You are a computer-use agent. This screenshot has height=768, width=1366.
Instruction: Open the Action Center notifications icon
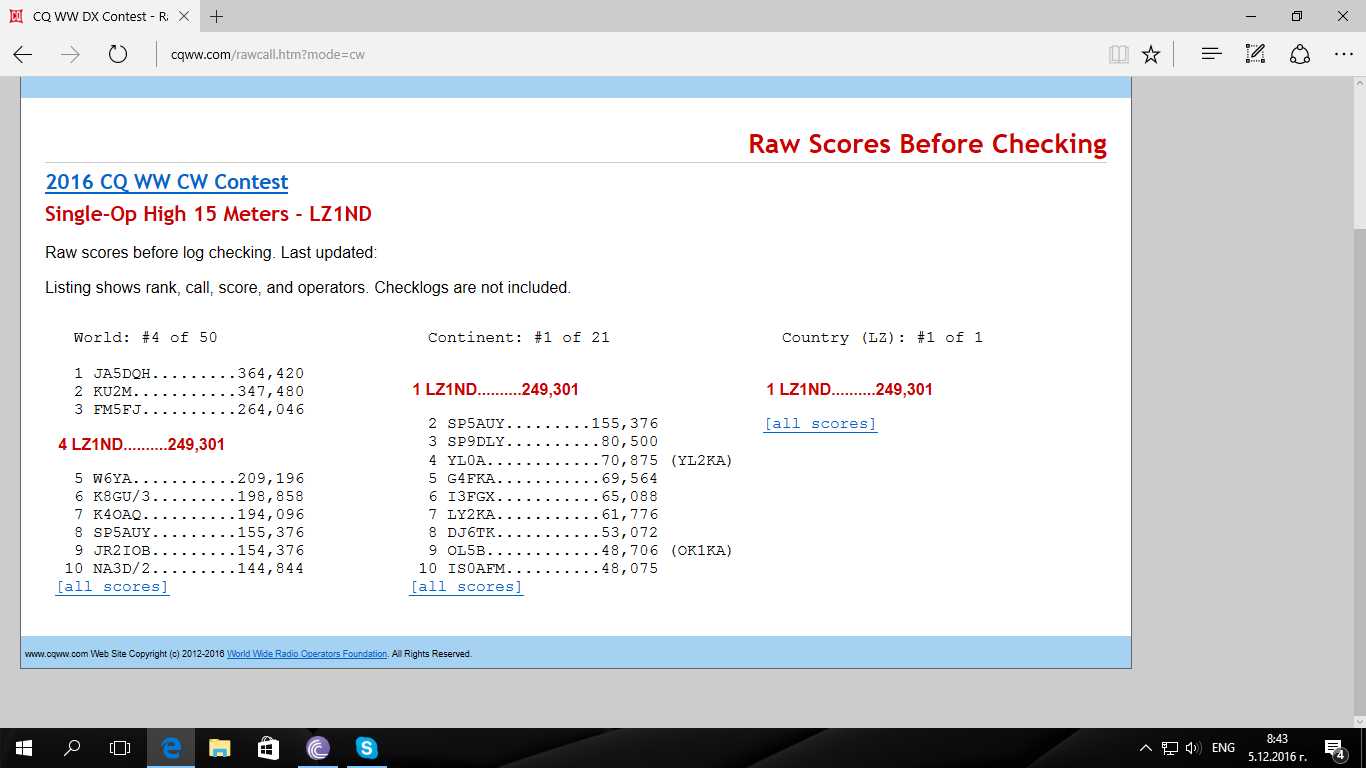(1333, 748)
